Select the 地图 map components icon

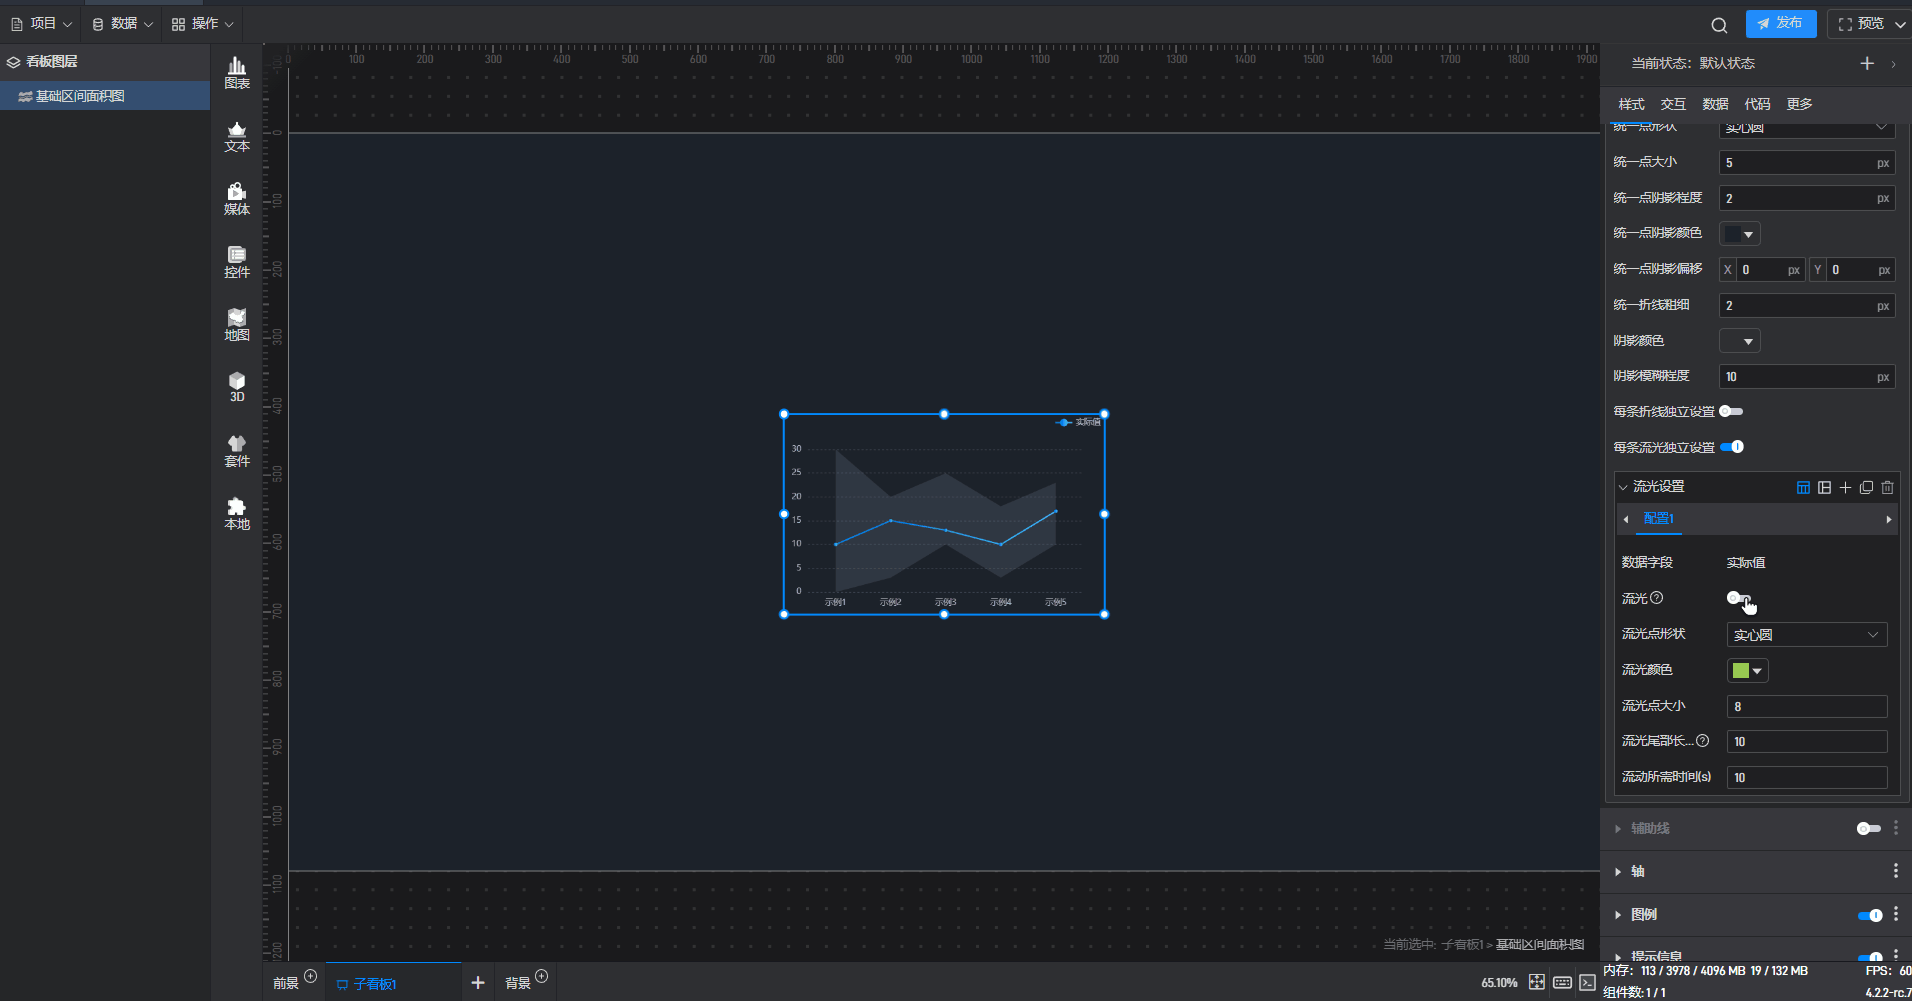click(237, 325)
